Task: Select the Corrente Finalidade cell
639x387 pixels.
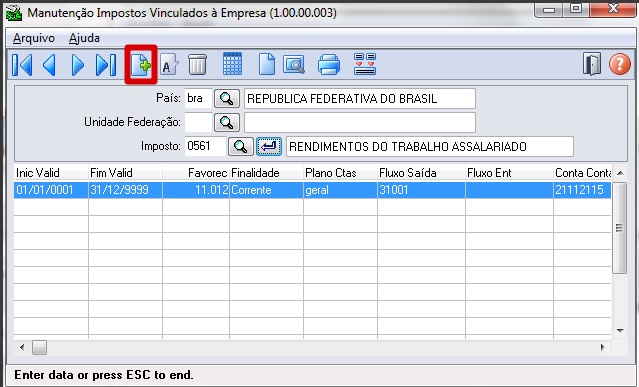Action: [267, 190]
